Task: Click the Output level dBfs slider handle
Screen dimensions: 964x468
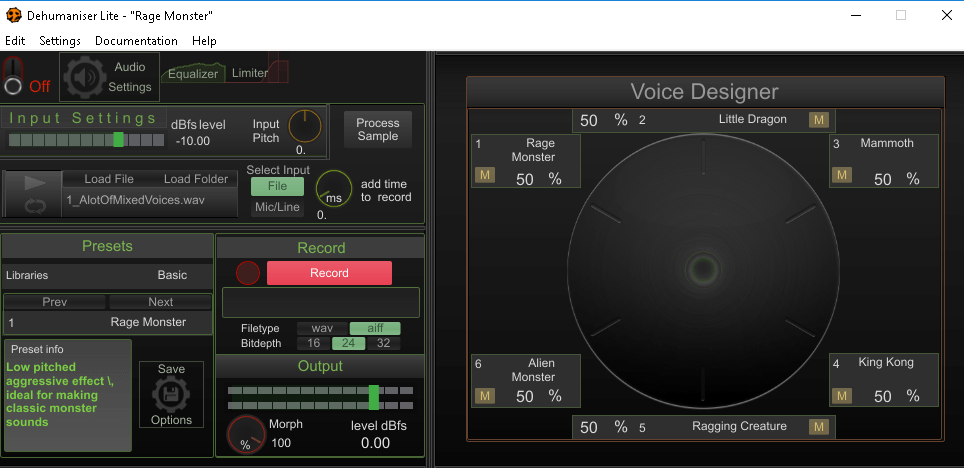Action: (374, 397)
